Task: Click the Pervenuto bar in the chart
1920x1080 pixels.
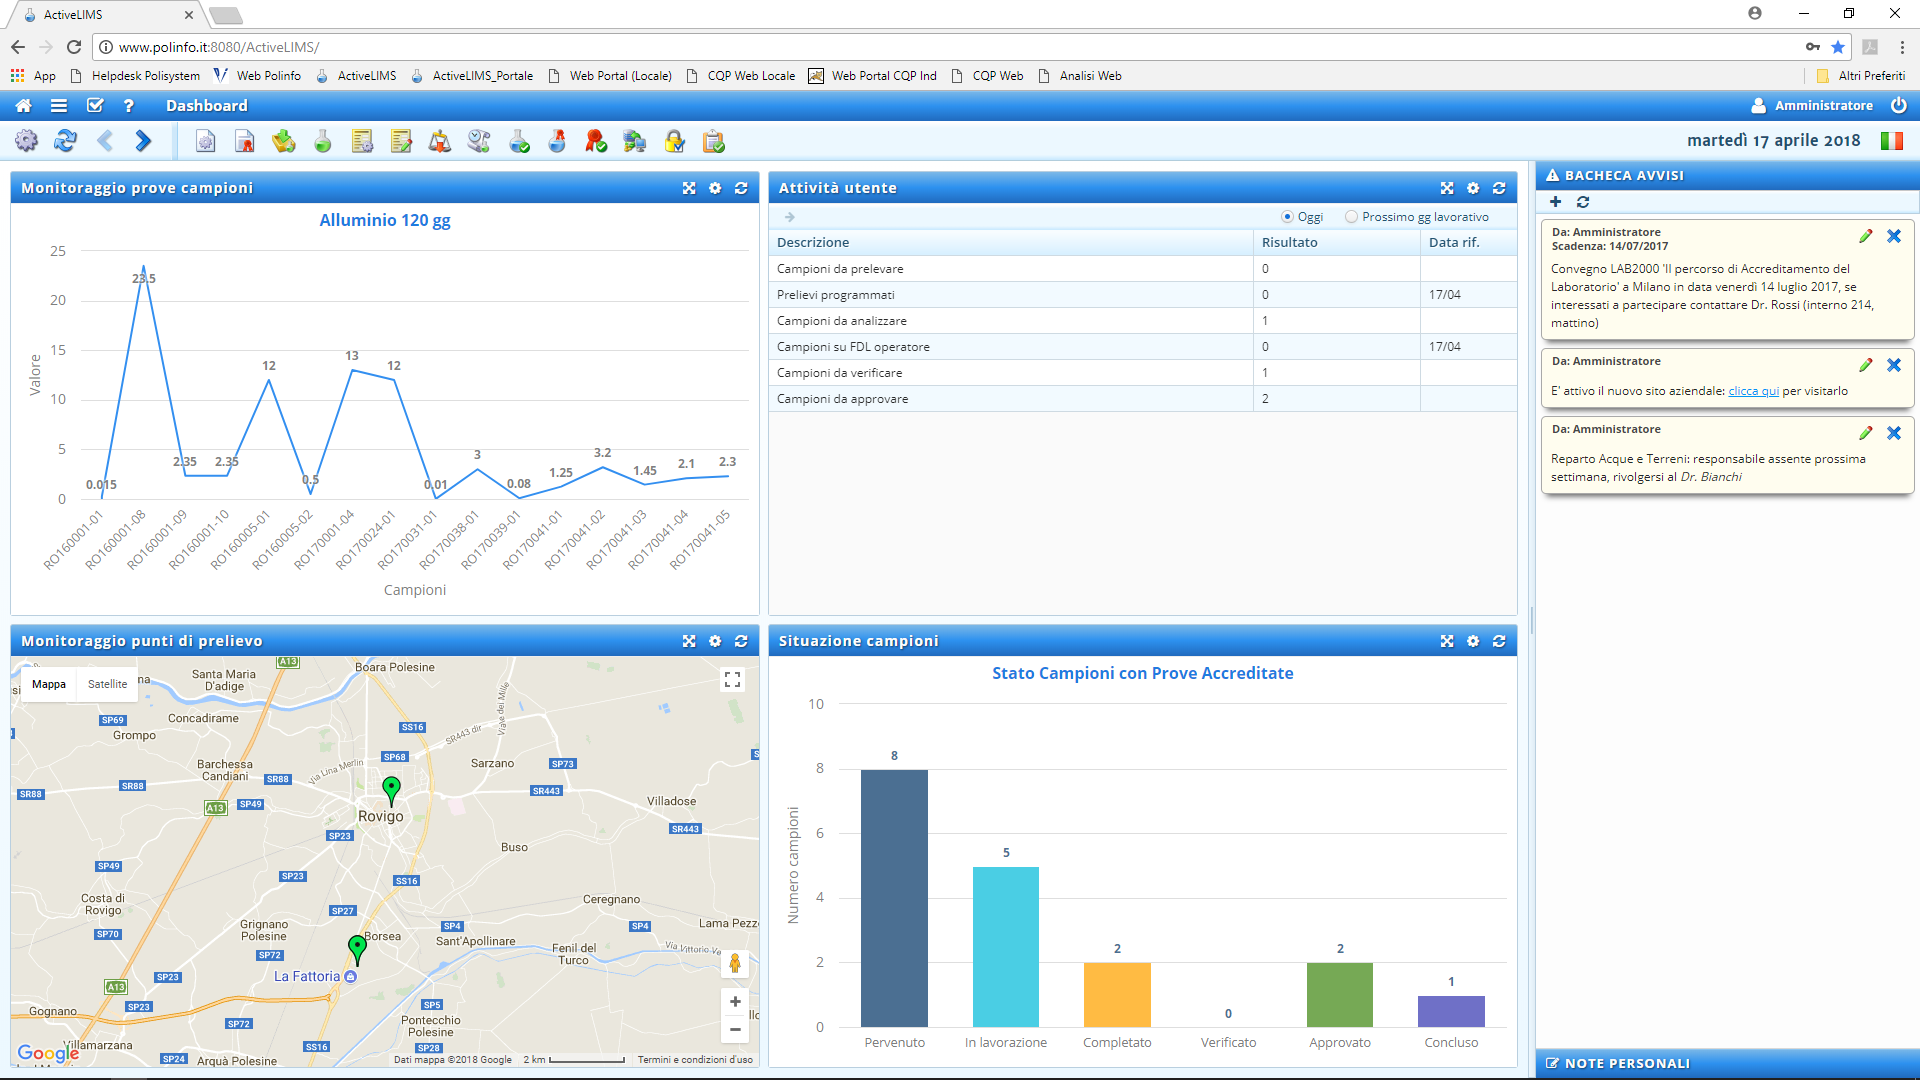Action: 894,898
